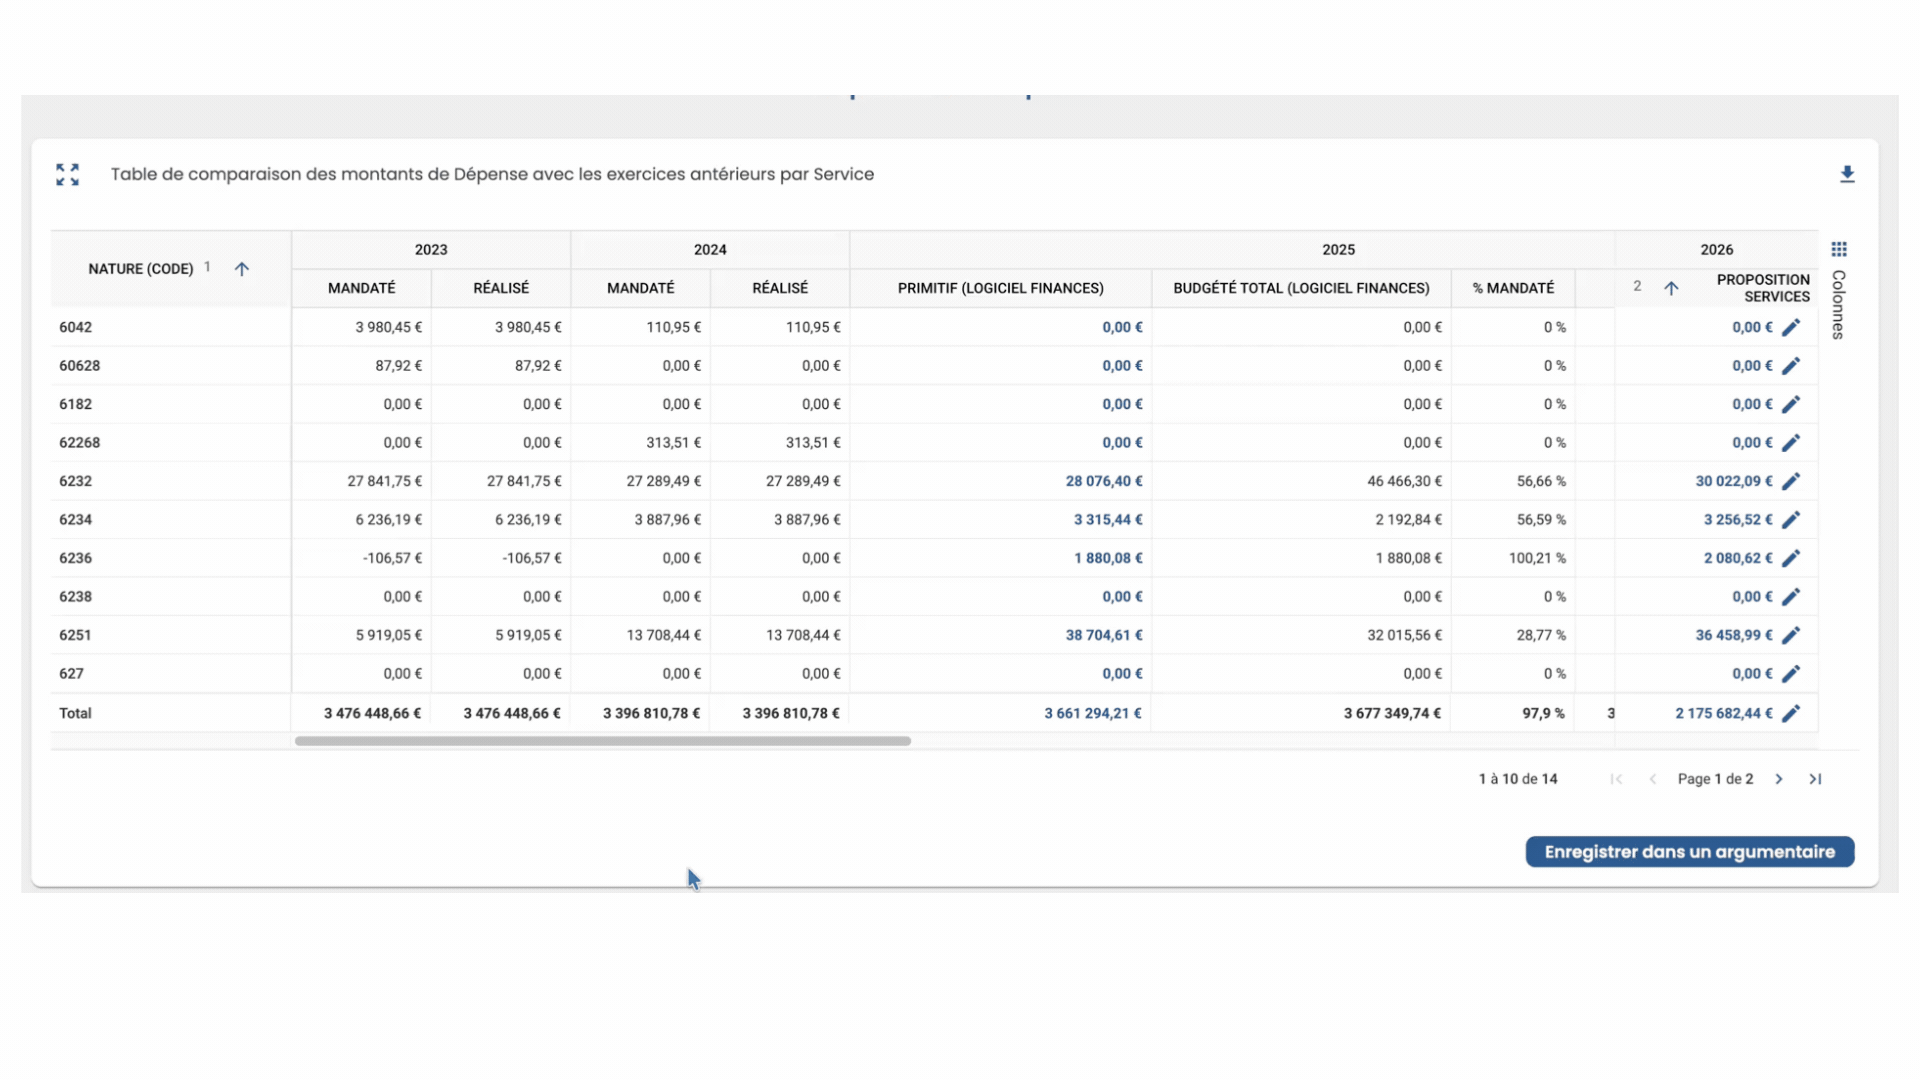Go to first page of table
This screenshot has width=1920, height=1080.
(x=1616, y=779)
